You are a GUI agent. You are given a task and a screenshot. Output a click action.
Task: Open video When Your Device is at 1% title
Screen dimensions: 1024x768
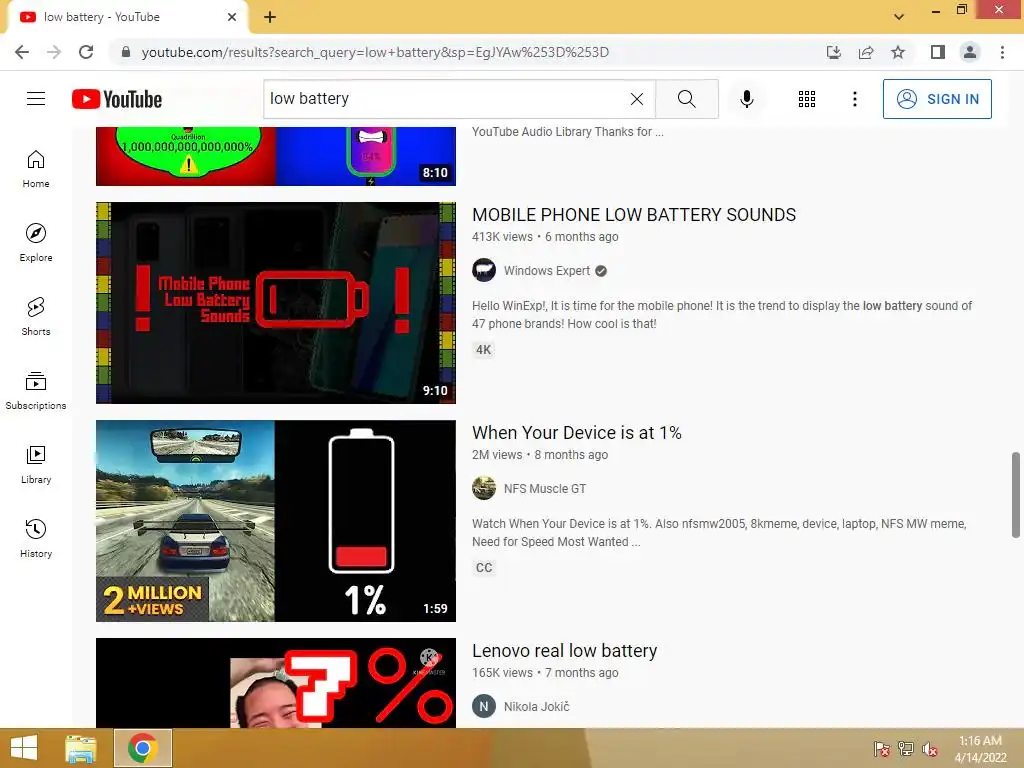(x=577, y=433)
